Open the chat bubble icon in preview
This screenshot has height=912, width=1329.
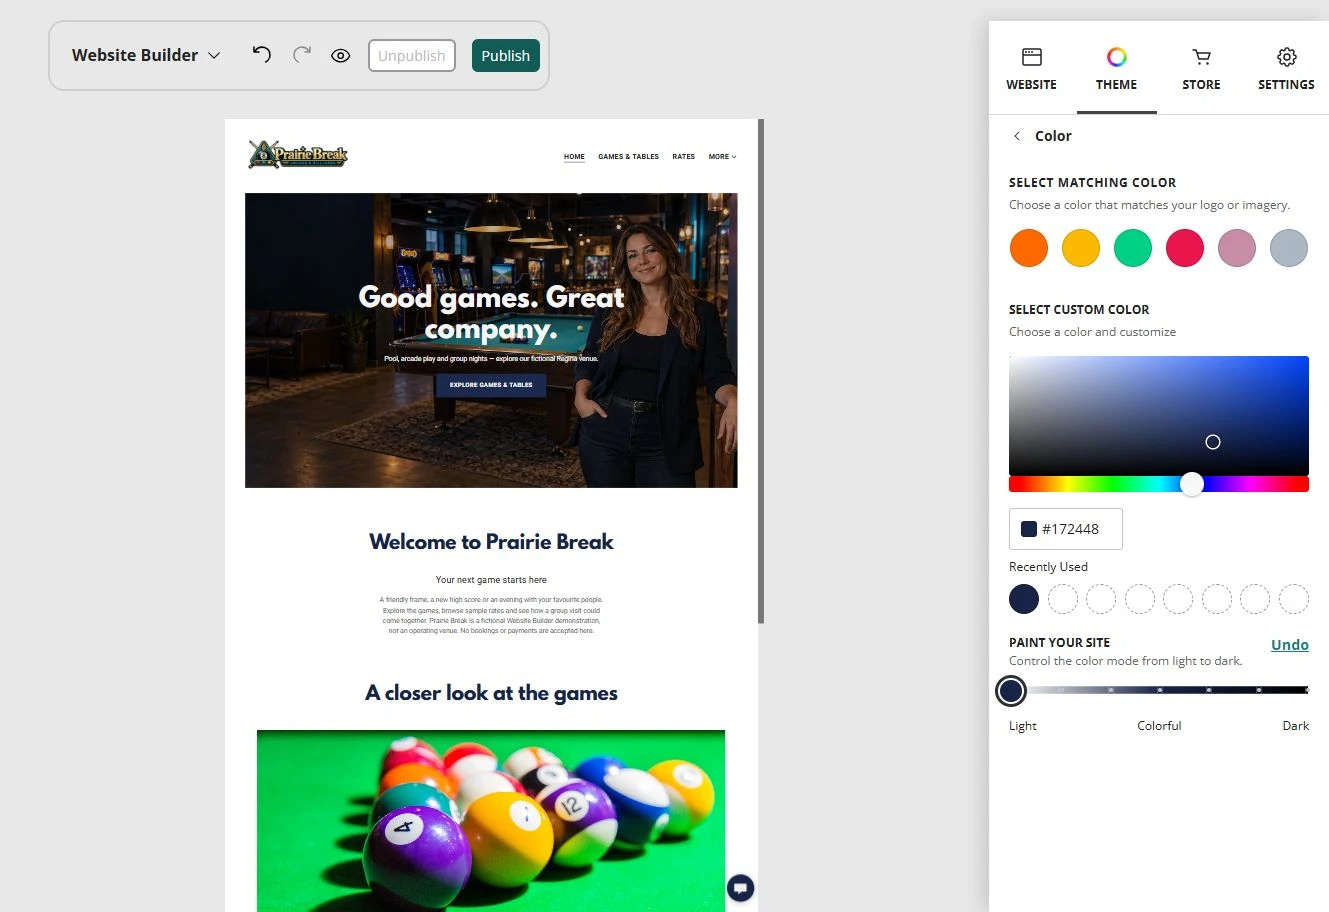[x=741, y=888]
